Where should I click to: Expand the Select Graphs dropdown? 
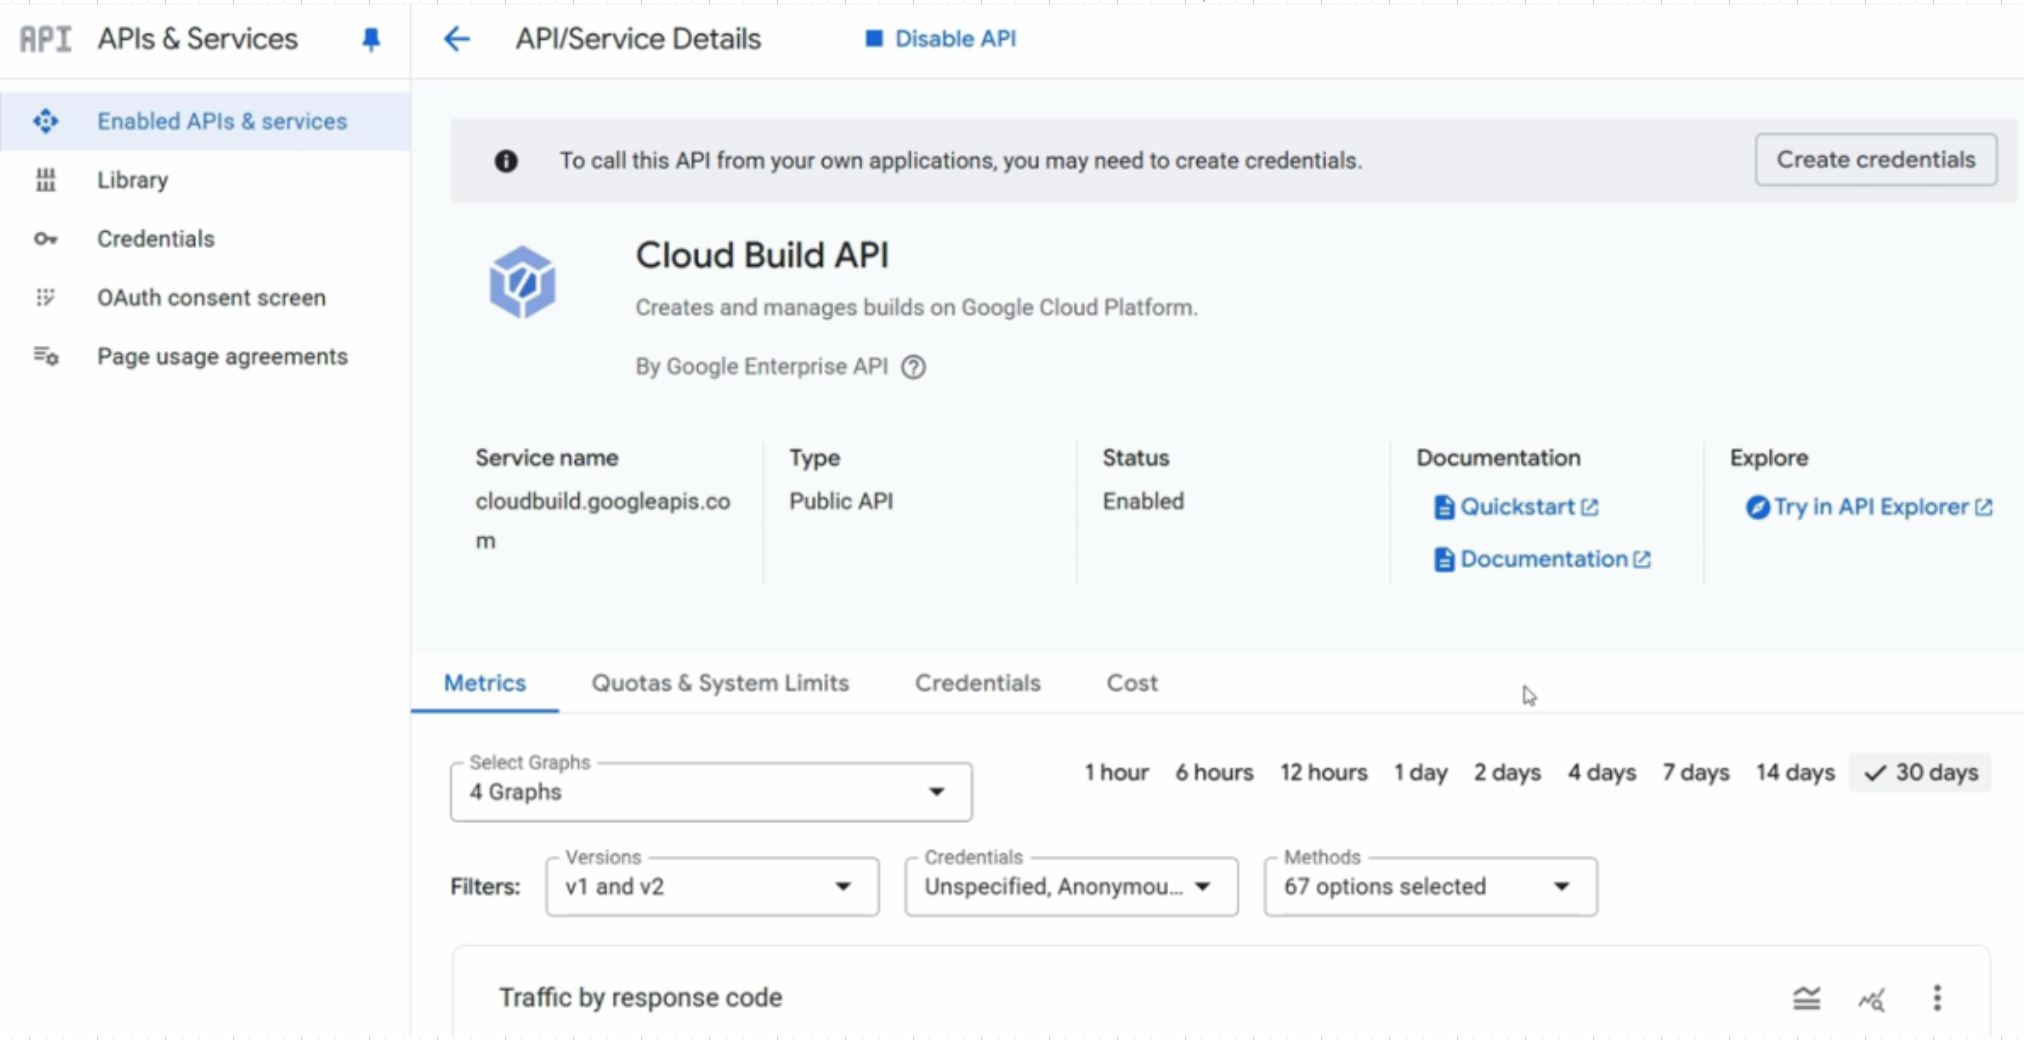pyautogui.click(x=711, y=792)
